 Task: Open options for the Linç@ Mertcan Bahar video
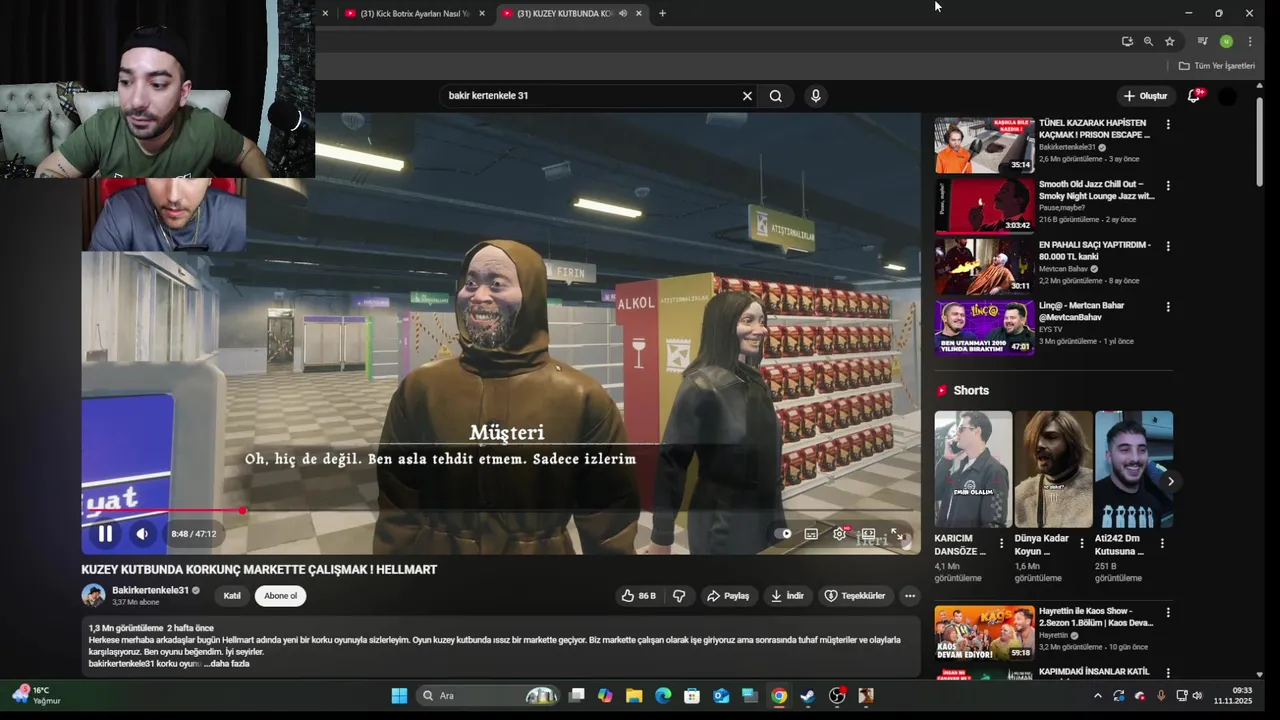point(1168,307)
